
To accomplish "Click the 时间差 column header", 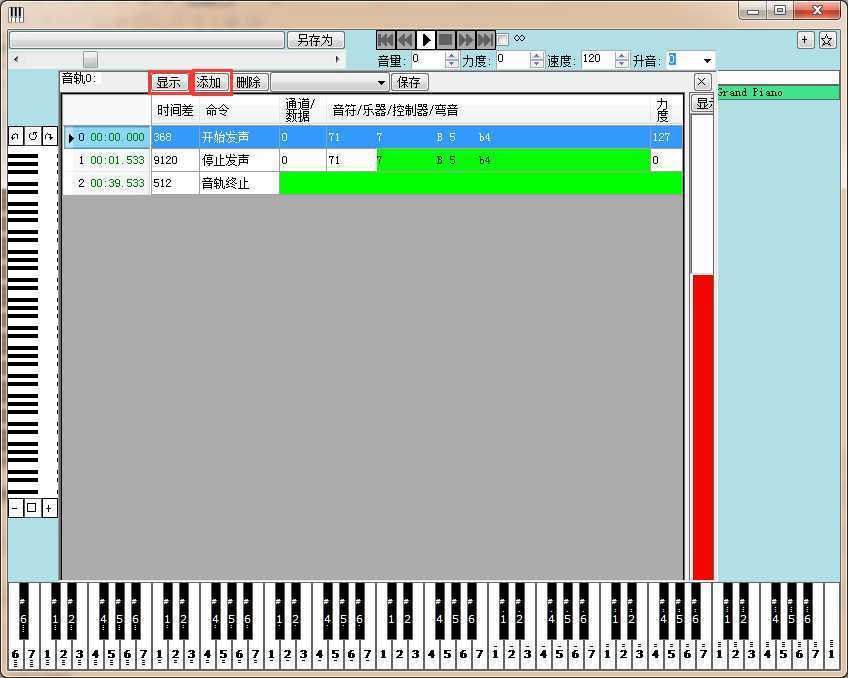I will [175, 110].
